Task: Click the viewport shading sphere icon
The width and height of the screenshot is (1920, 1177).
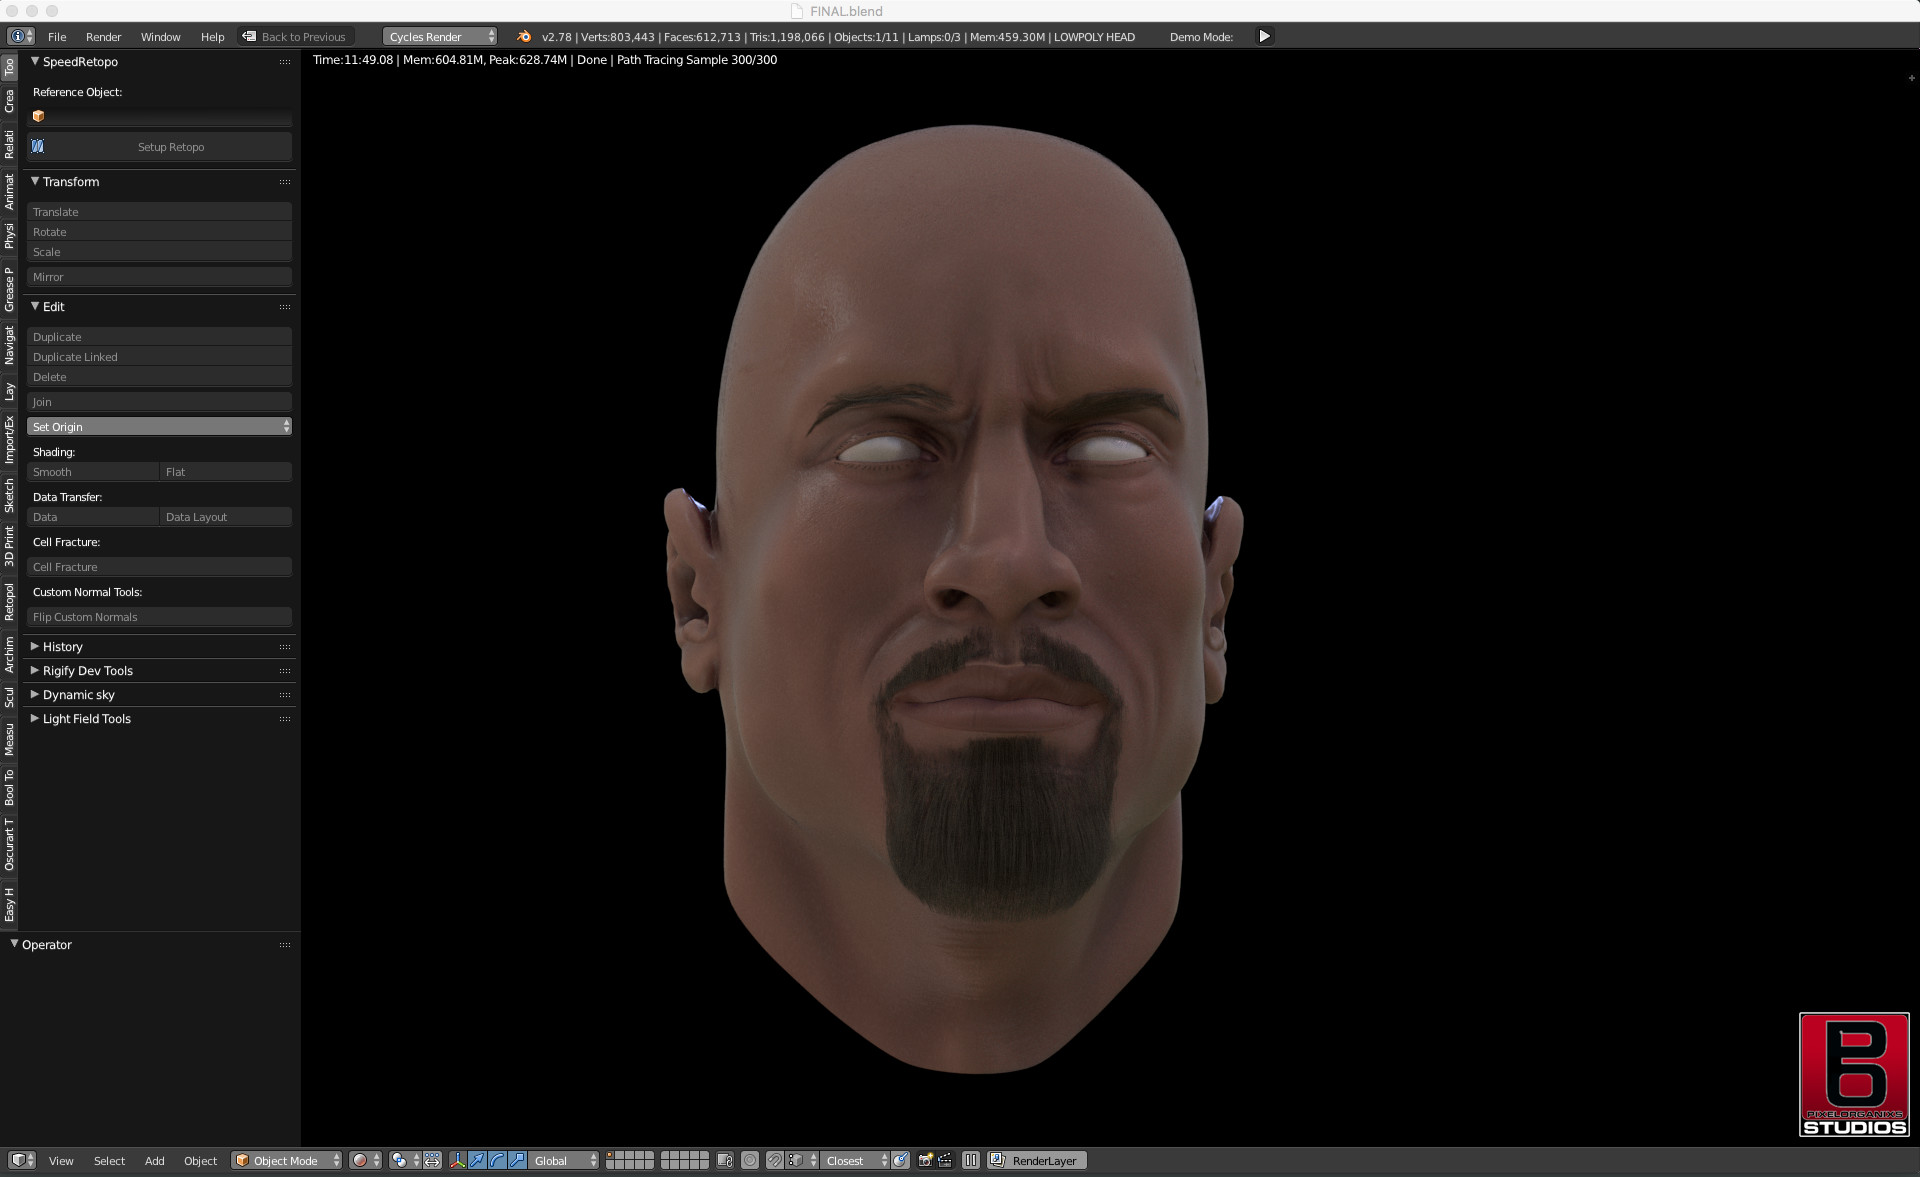Action: click(x=361, y=1160)
